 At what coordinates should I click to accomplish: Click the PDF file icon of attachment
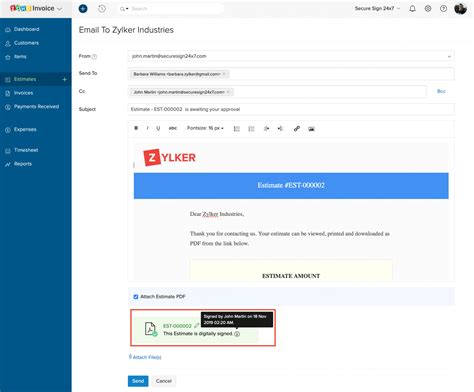coord(151,329)
